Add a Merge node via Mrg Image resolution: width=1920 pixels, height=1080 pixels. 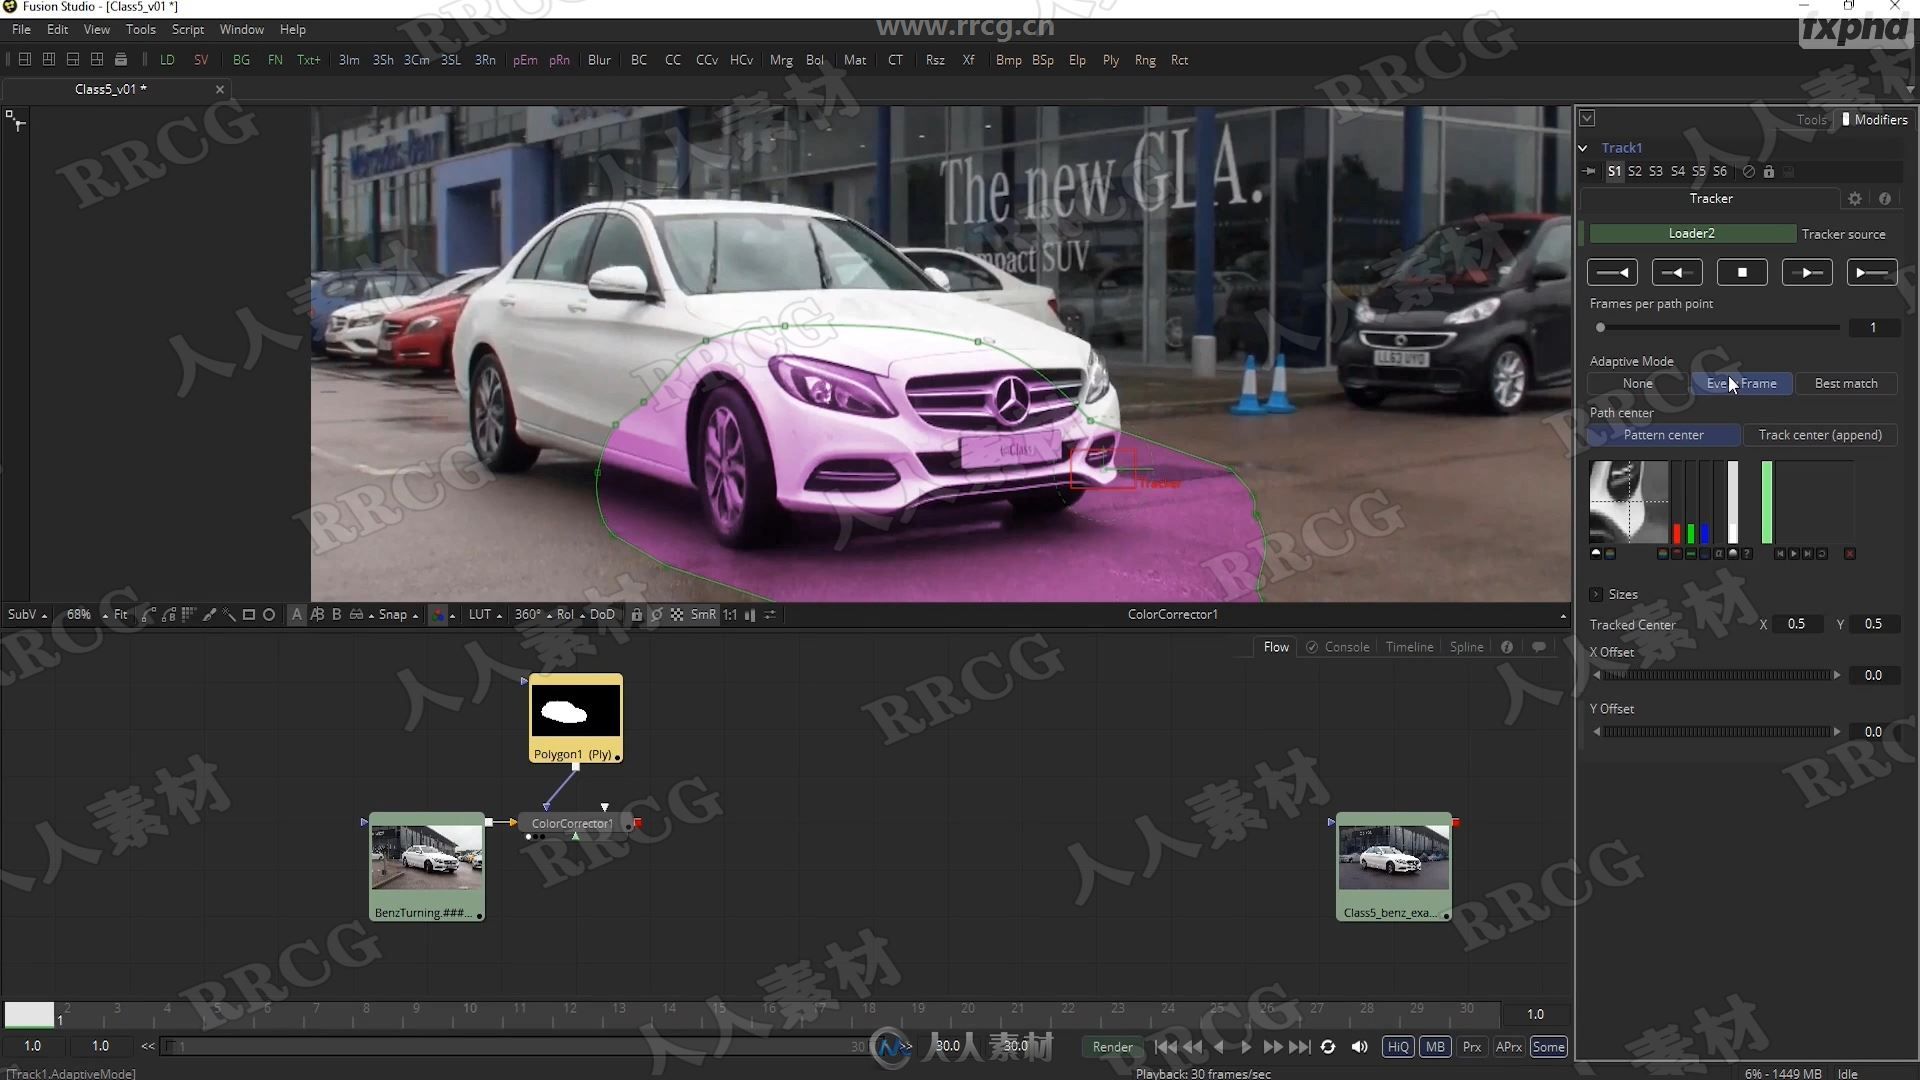pyautogui.click(x=781, y=60)
